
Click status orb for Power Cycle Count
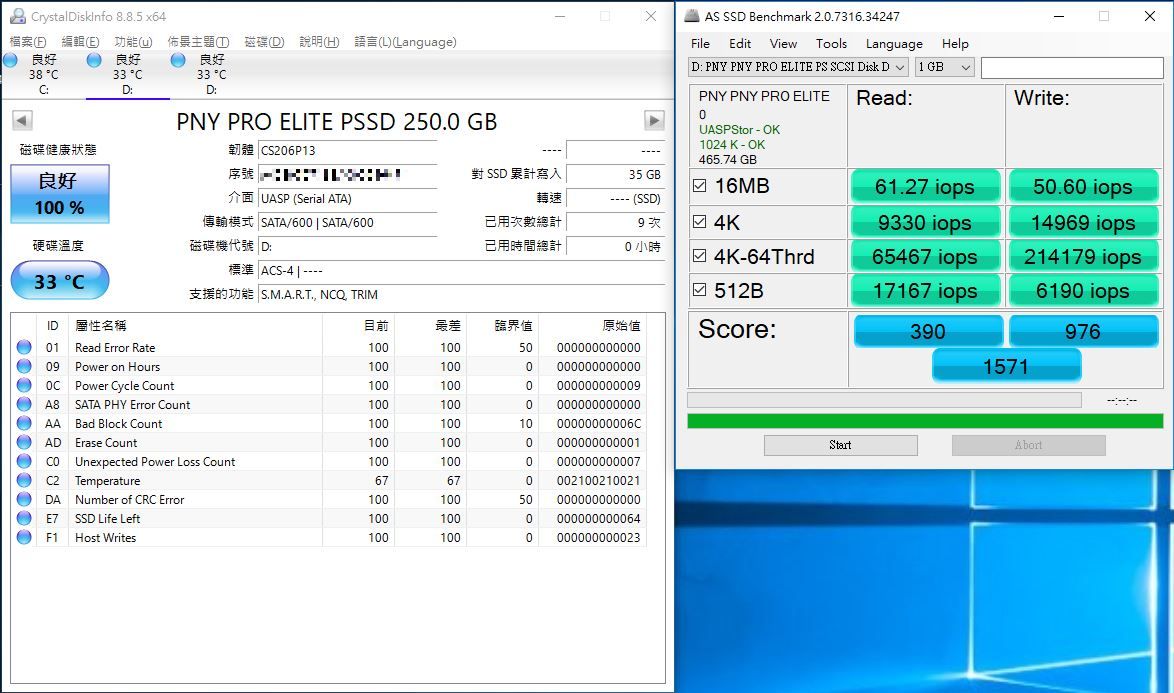(x=24, y=385)
